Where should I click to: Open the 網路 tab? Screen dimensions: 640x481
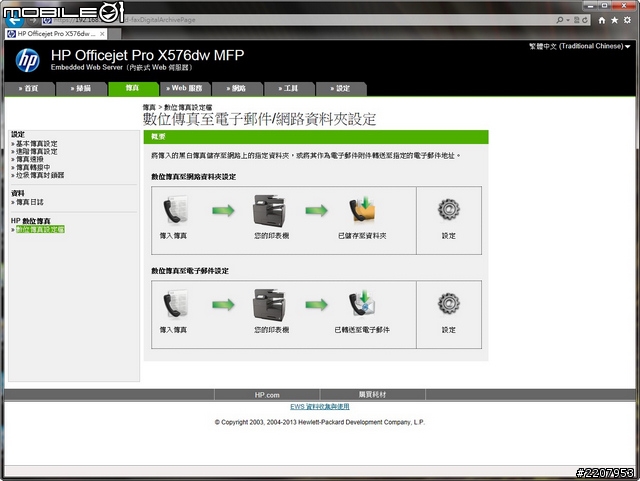237,89
